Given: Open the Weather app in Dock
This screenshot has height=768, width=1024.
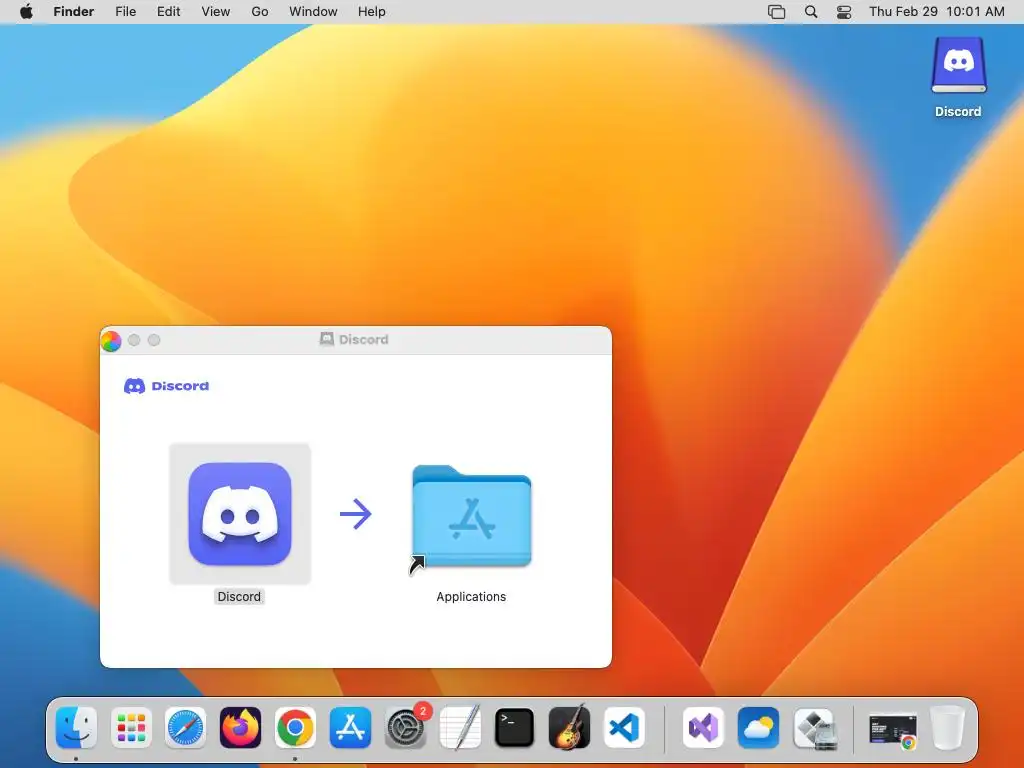Looking at the screenshot, I should point(758,727).
